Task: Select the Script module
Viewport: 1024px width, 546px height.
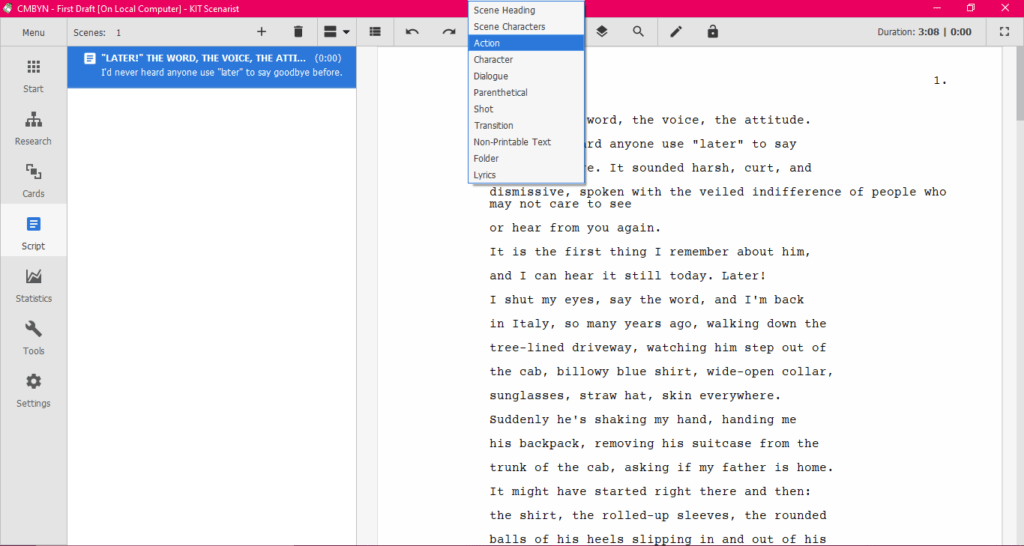Action: (33, 233)
